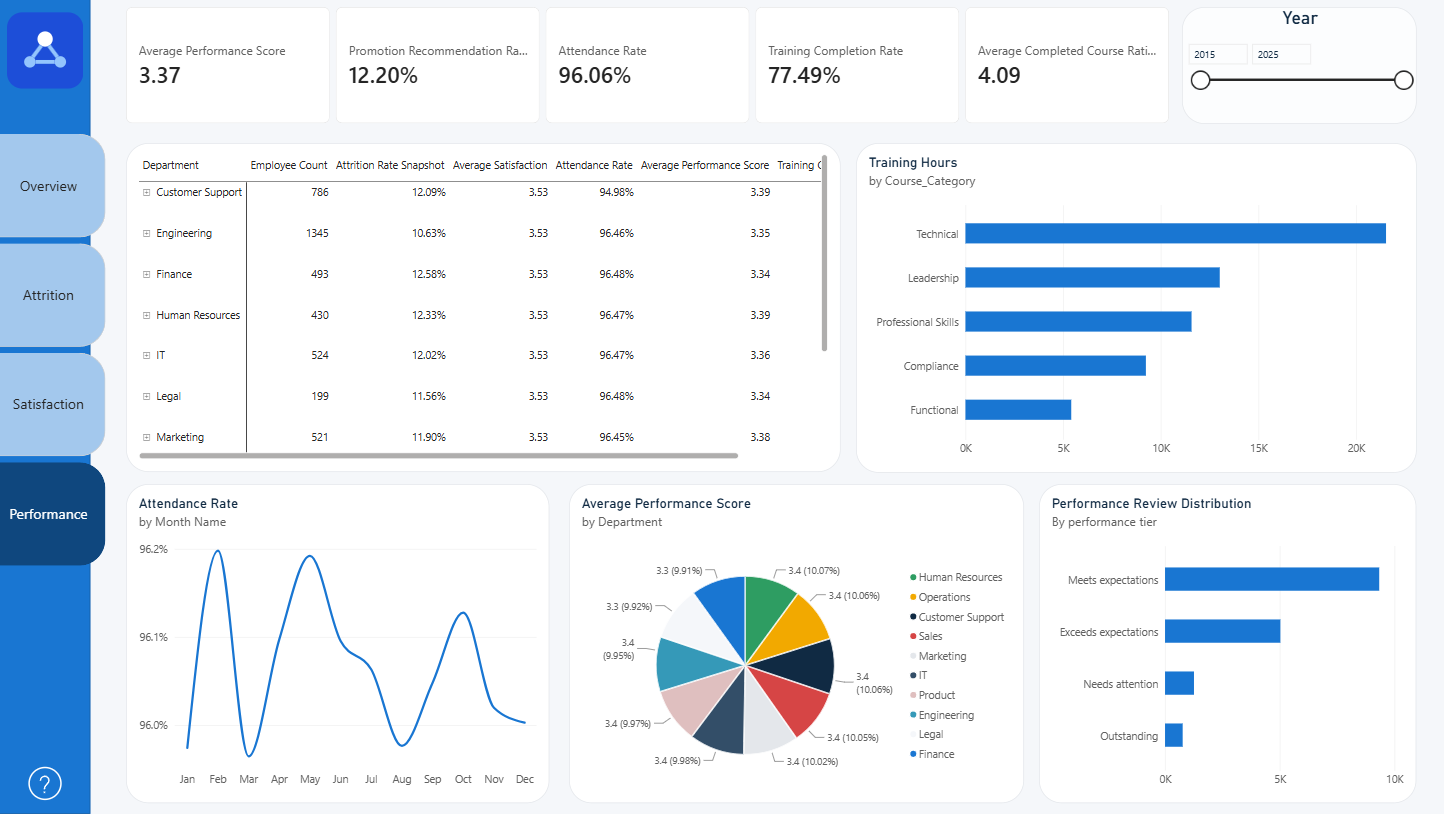Select Human Resources green legend swatch
Image resolution: width=1444 pixels, height=814 pixels.
click(913, 577)
